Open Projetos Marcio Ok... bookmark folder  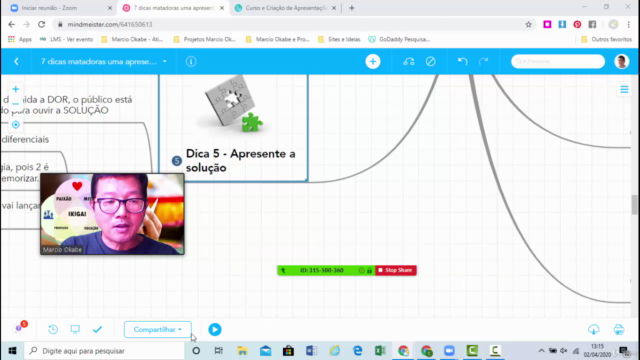point(204,39)
